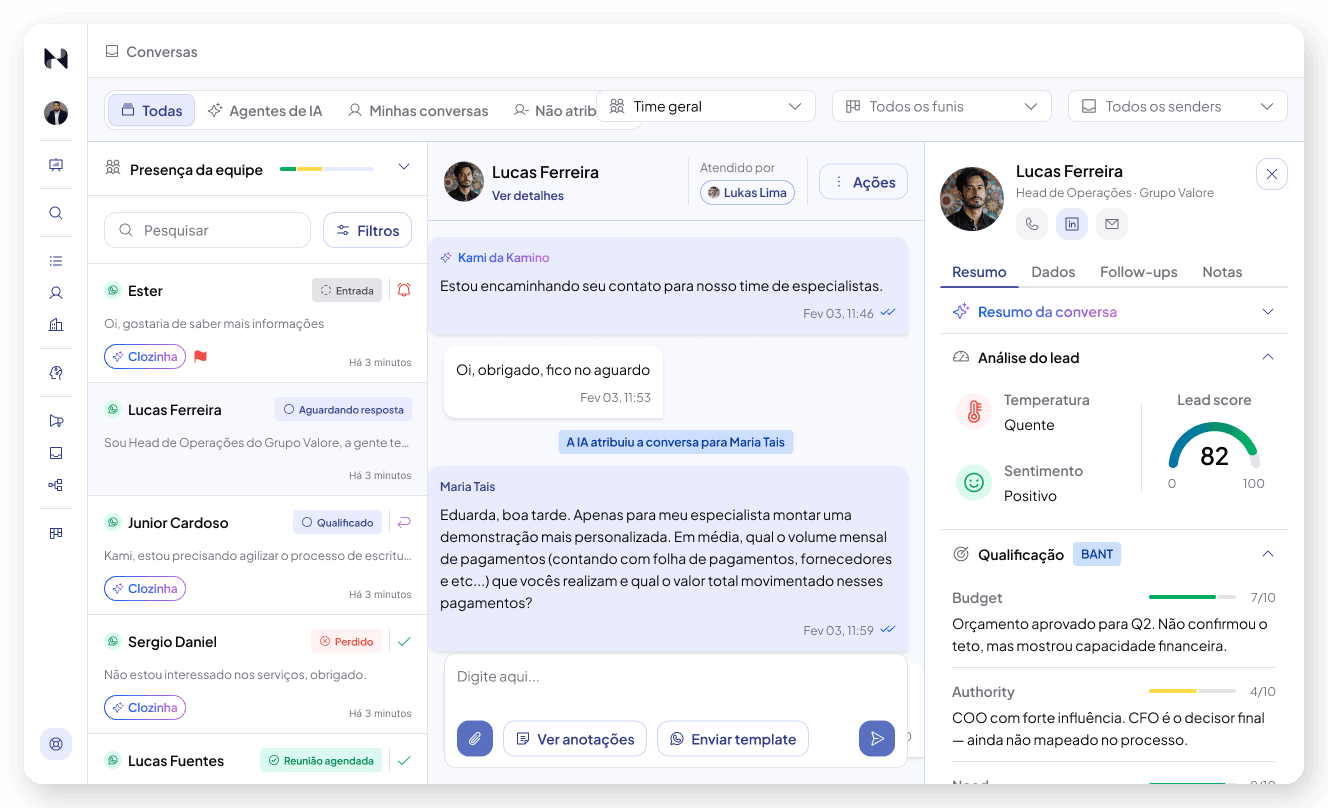1328x808 pixels.
Task: Open the Follow-ups tab
Action: [1139, 272]
